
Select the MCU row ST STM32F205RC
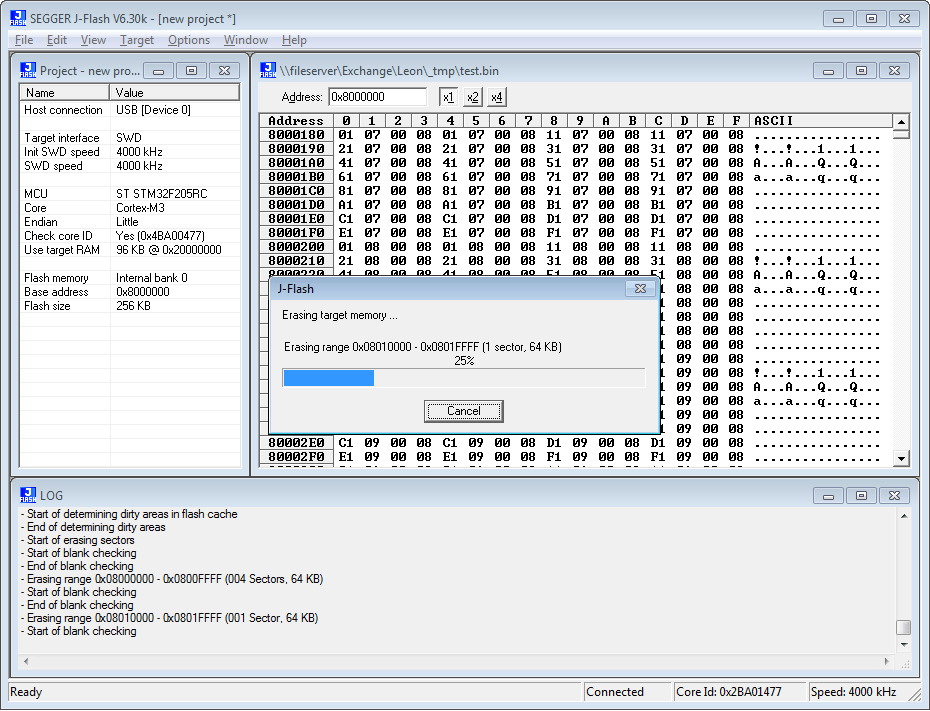(130, 194)
